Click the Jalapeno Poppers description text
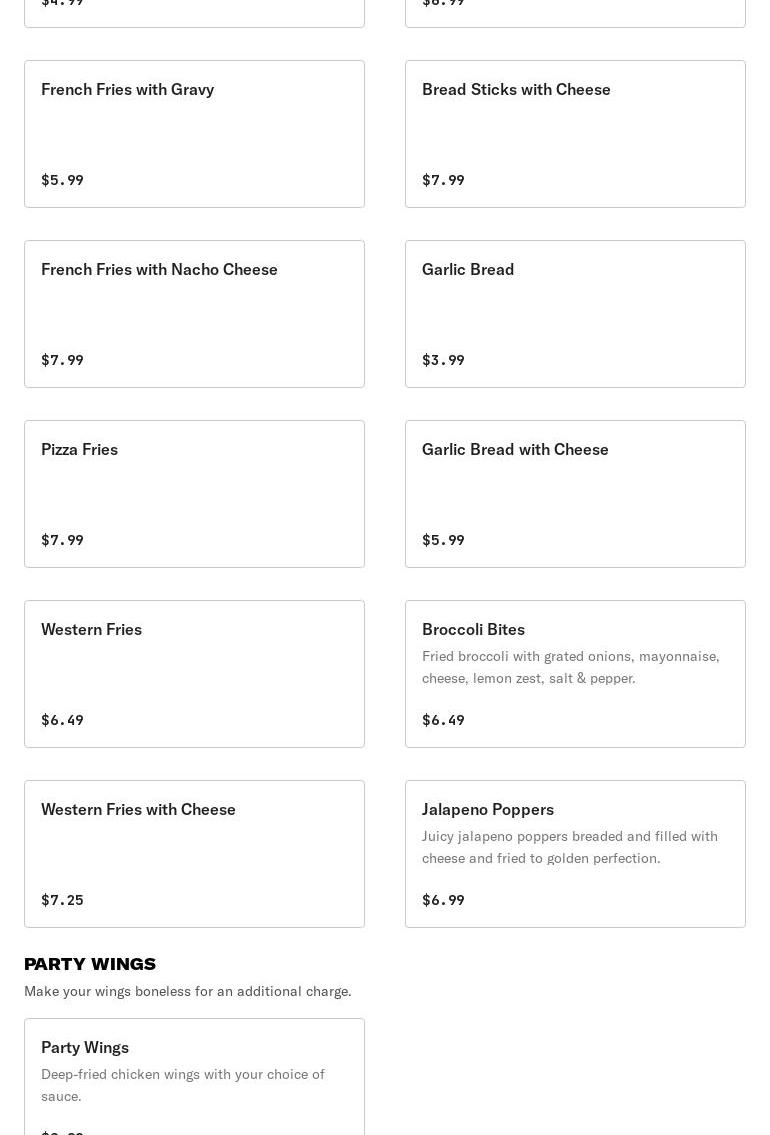The height and width of the screenshot is (1135, 770). (569, 847)
